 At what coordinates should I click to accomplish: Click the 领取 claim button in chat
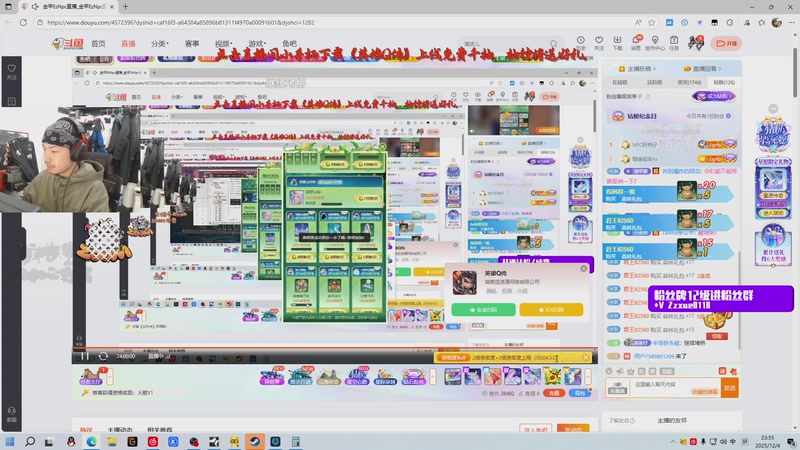point(717,336)
